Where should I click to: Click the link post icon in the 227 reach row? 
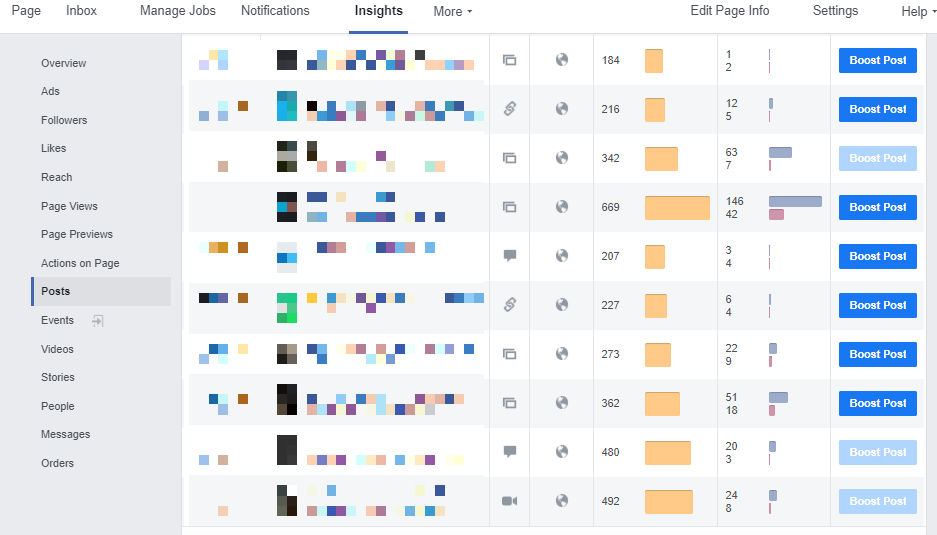[509, 305]
